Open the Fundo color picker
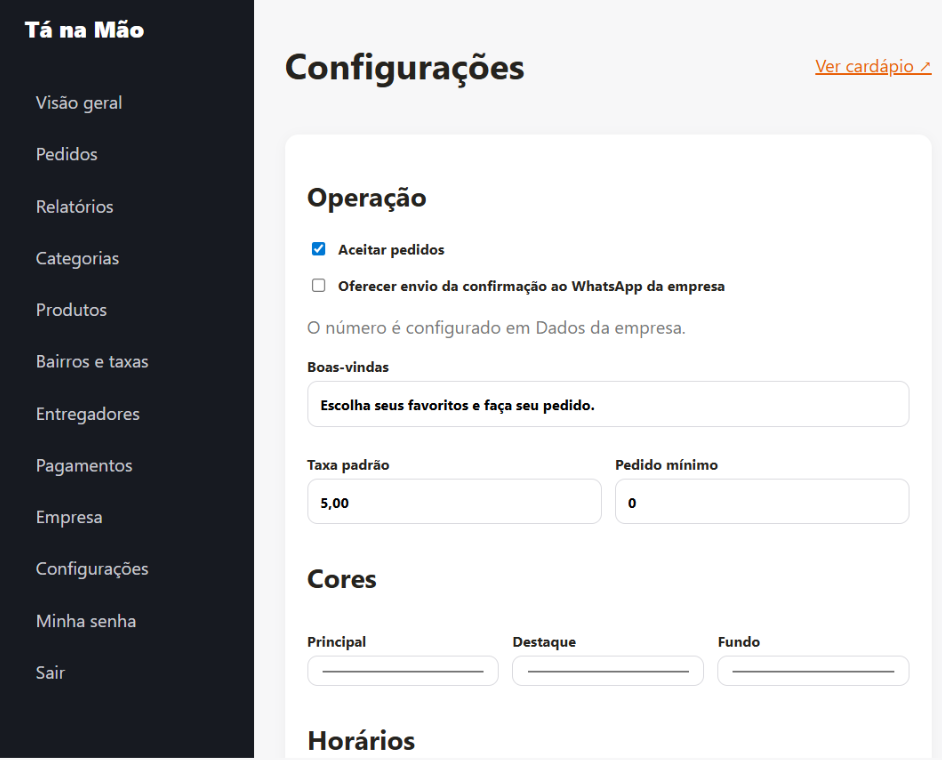 pyautogui.click(x=813, y=671)
